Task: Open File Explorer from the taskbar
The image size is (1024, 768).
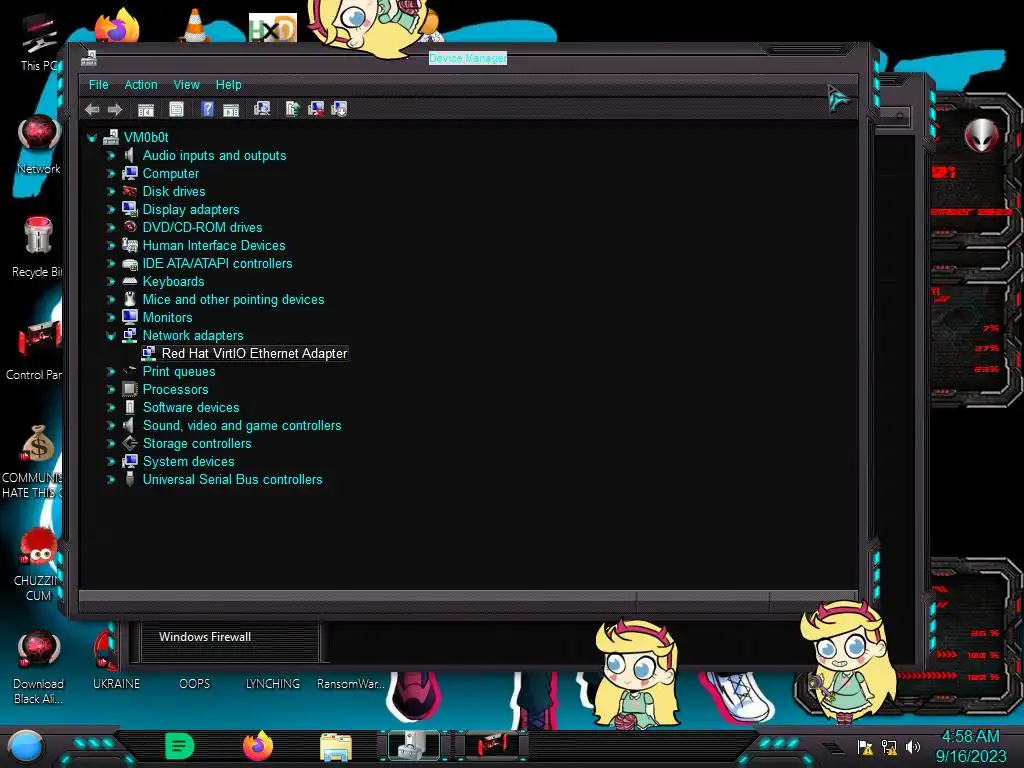Action: pyautogui.click(x=336, y=746)
